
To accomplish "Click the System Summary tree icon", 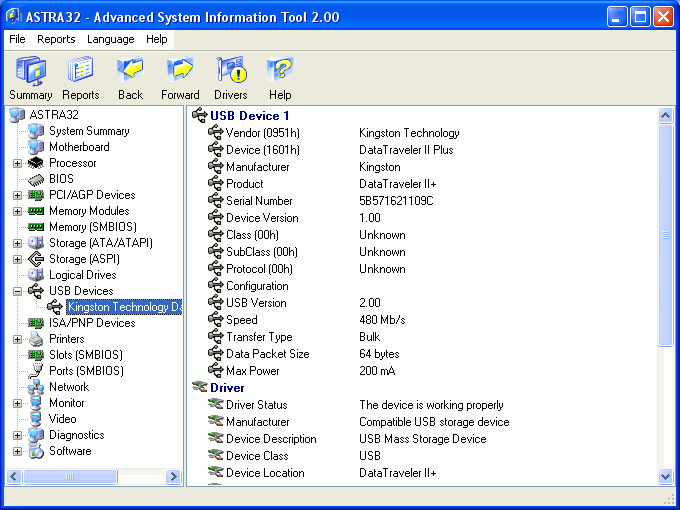I will click(36, 131).
